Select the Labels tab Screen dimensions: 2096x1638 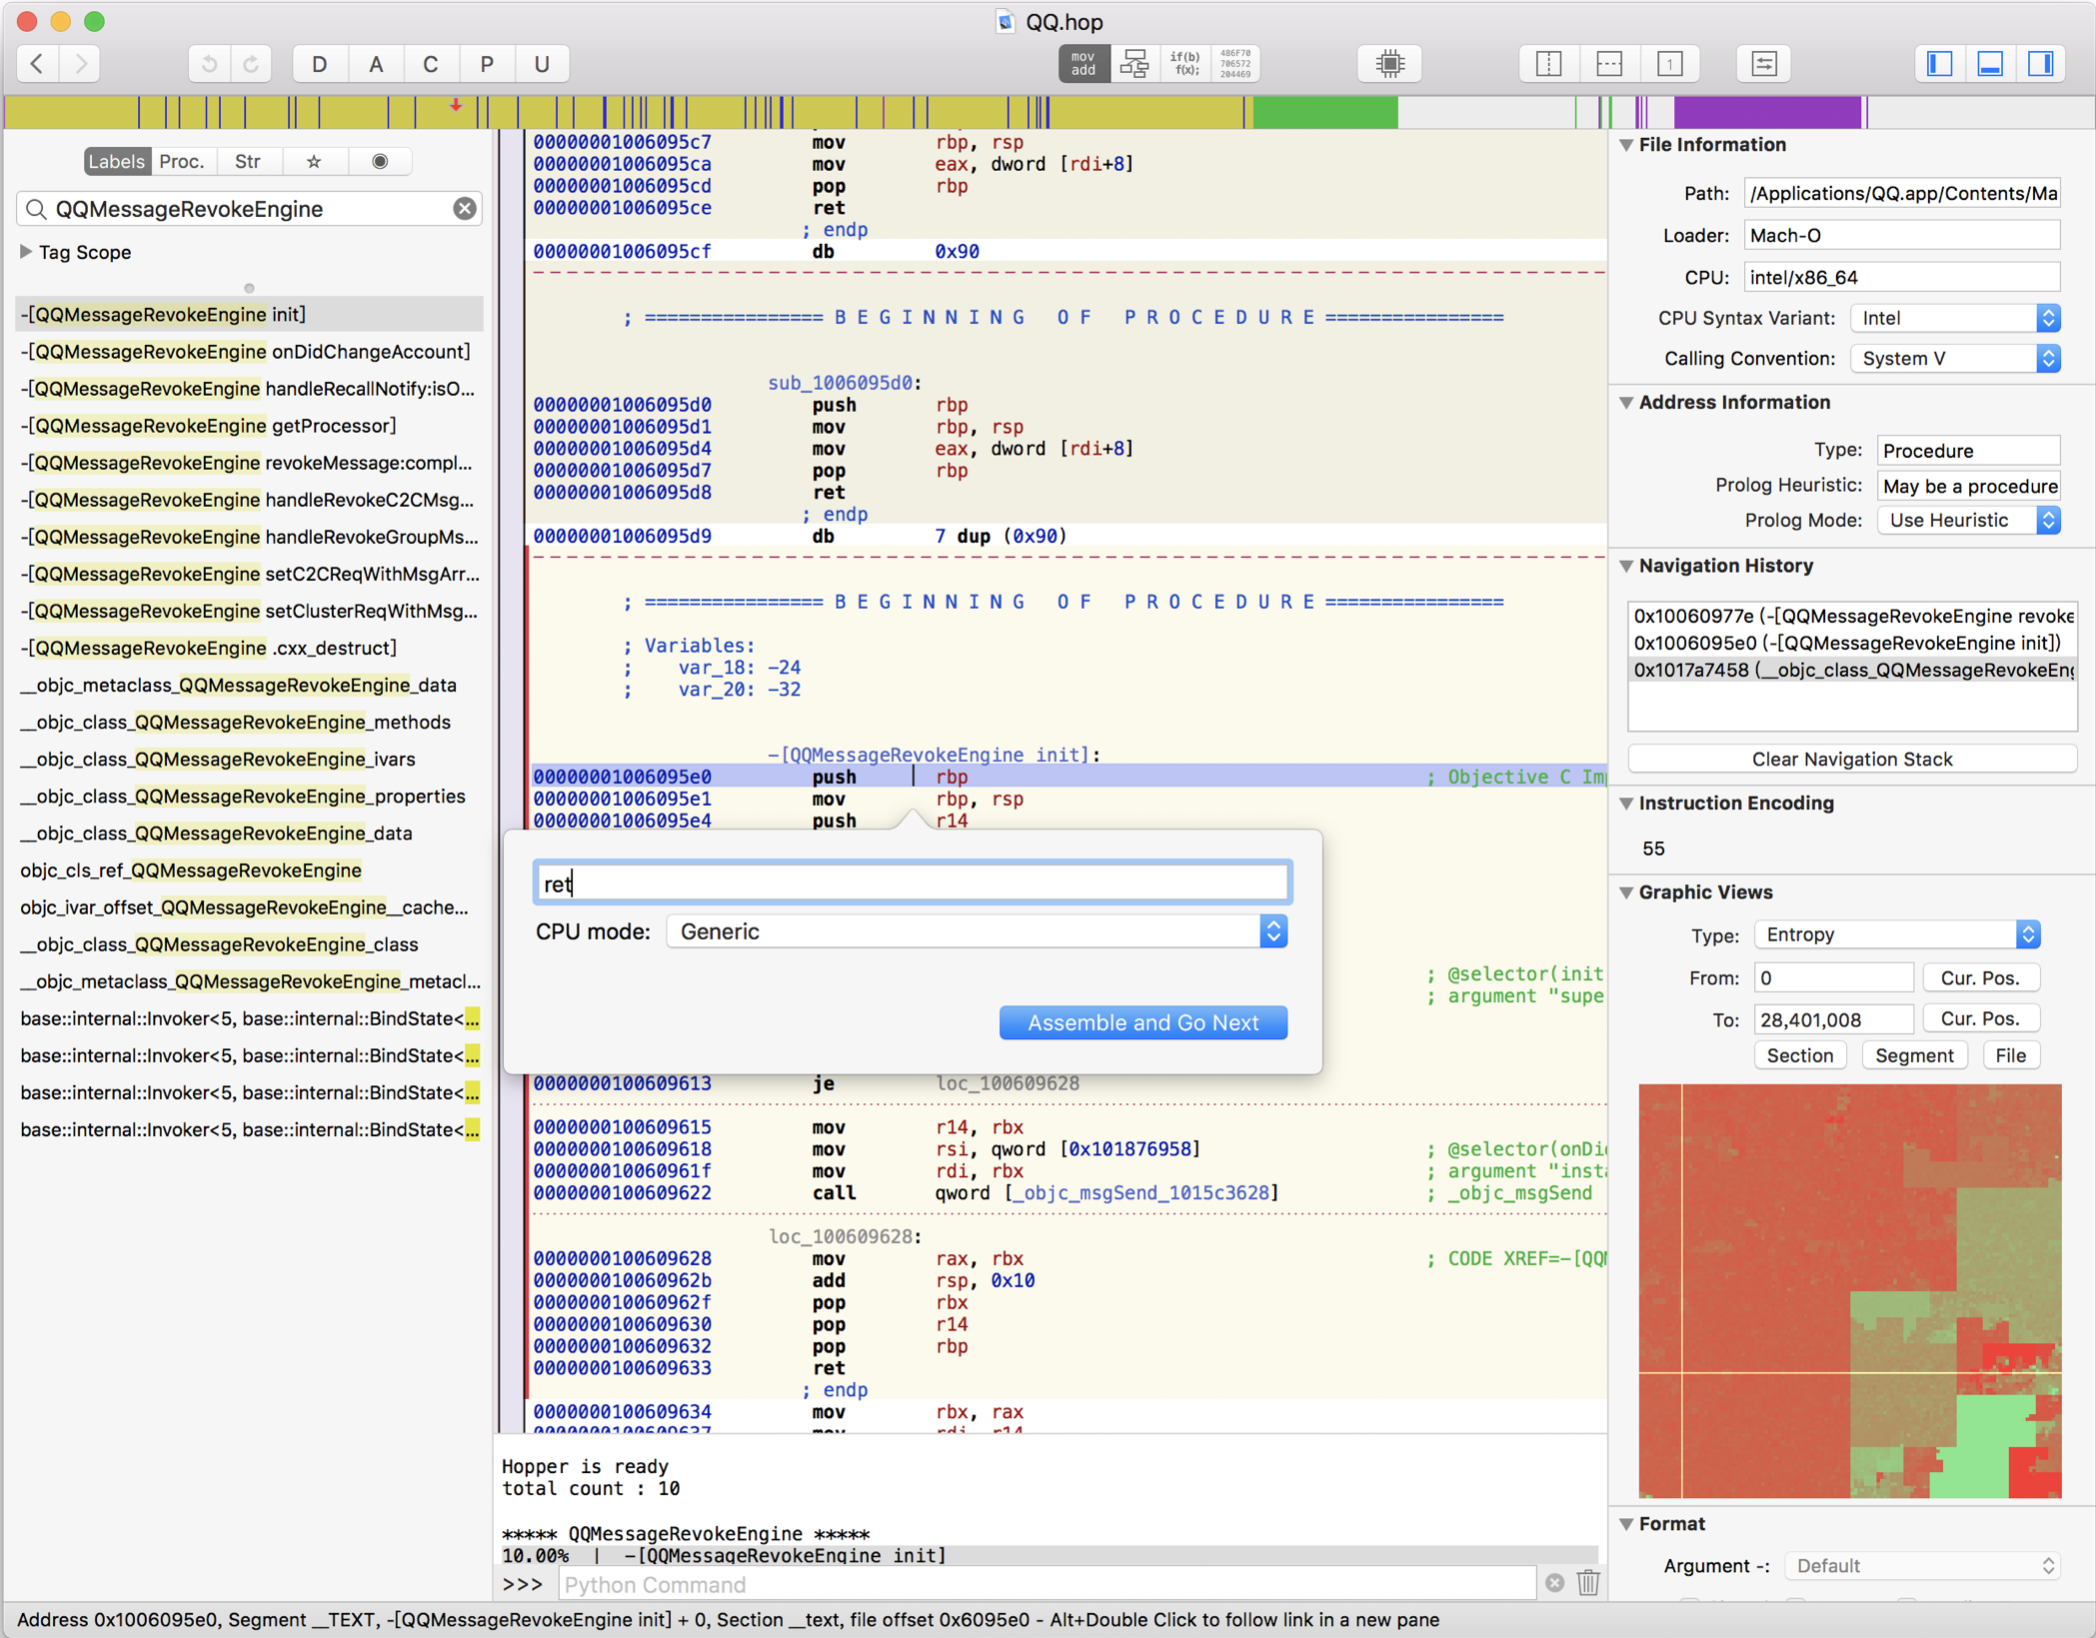click(117, 161)
